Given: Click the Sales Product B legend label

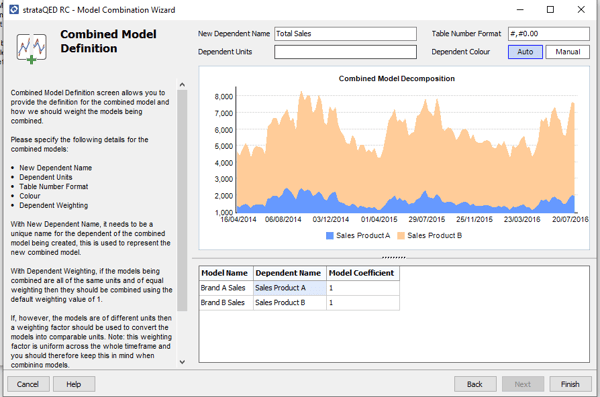Looking at the screenshot, I should coord(435,236).
